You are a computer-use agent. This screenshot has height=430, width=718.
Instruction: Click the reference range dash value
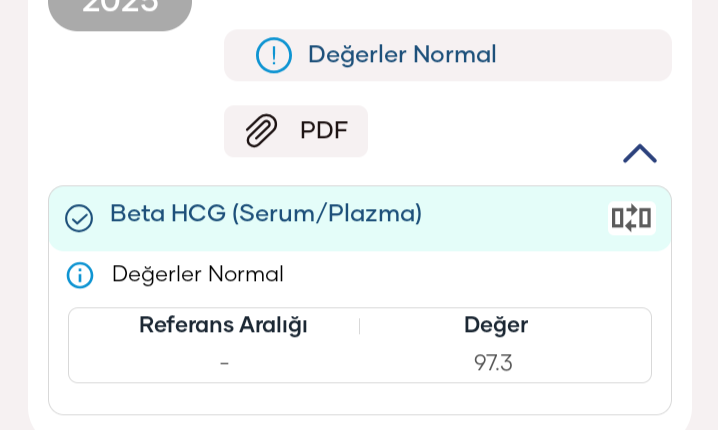pos(224,364)
